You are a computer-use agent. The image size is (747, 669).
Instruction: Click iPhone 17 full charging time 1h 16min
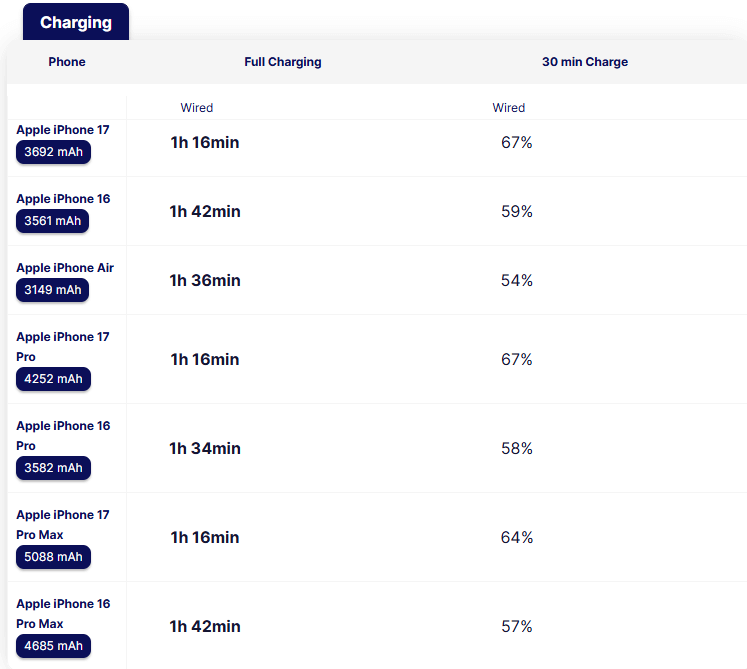(205, 143)
